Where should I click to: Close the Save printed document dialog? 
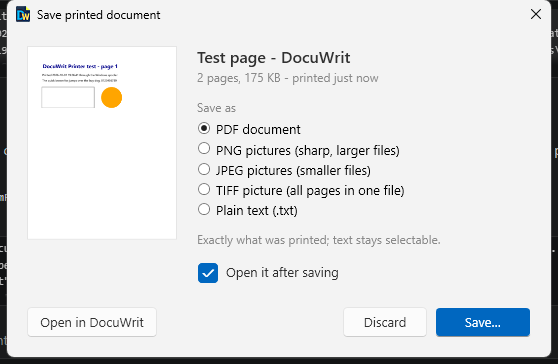[536, 15]
